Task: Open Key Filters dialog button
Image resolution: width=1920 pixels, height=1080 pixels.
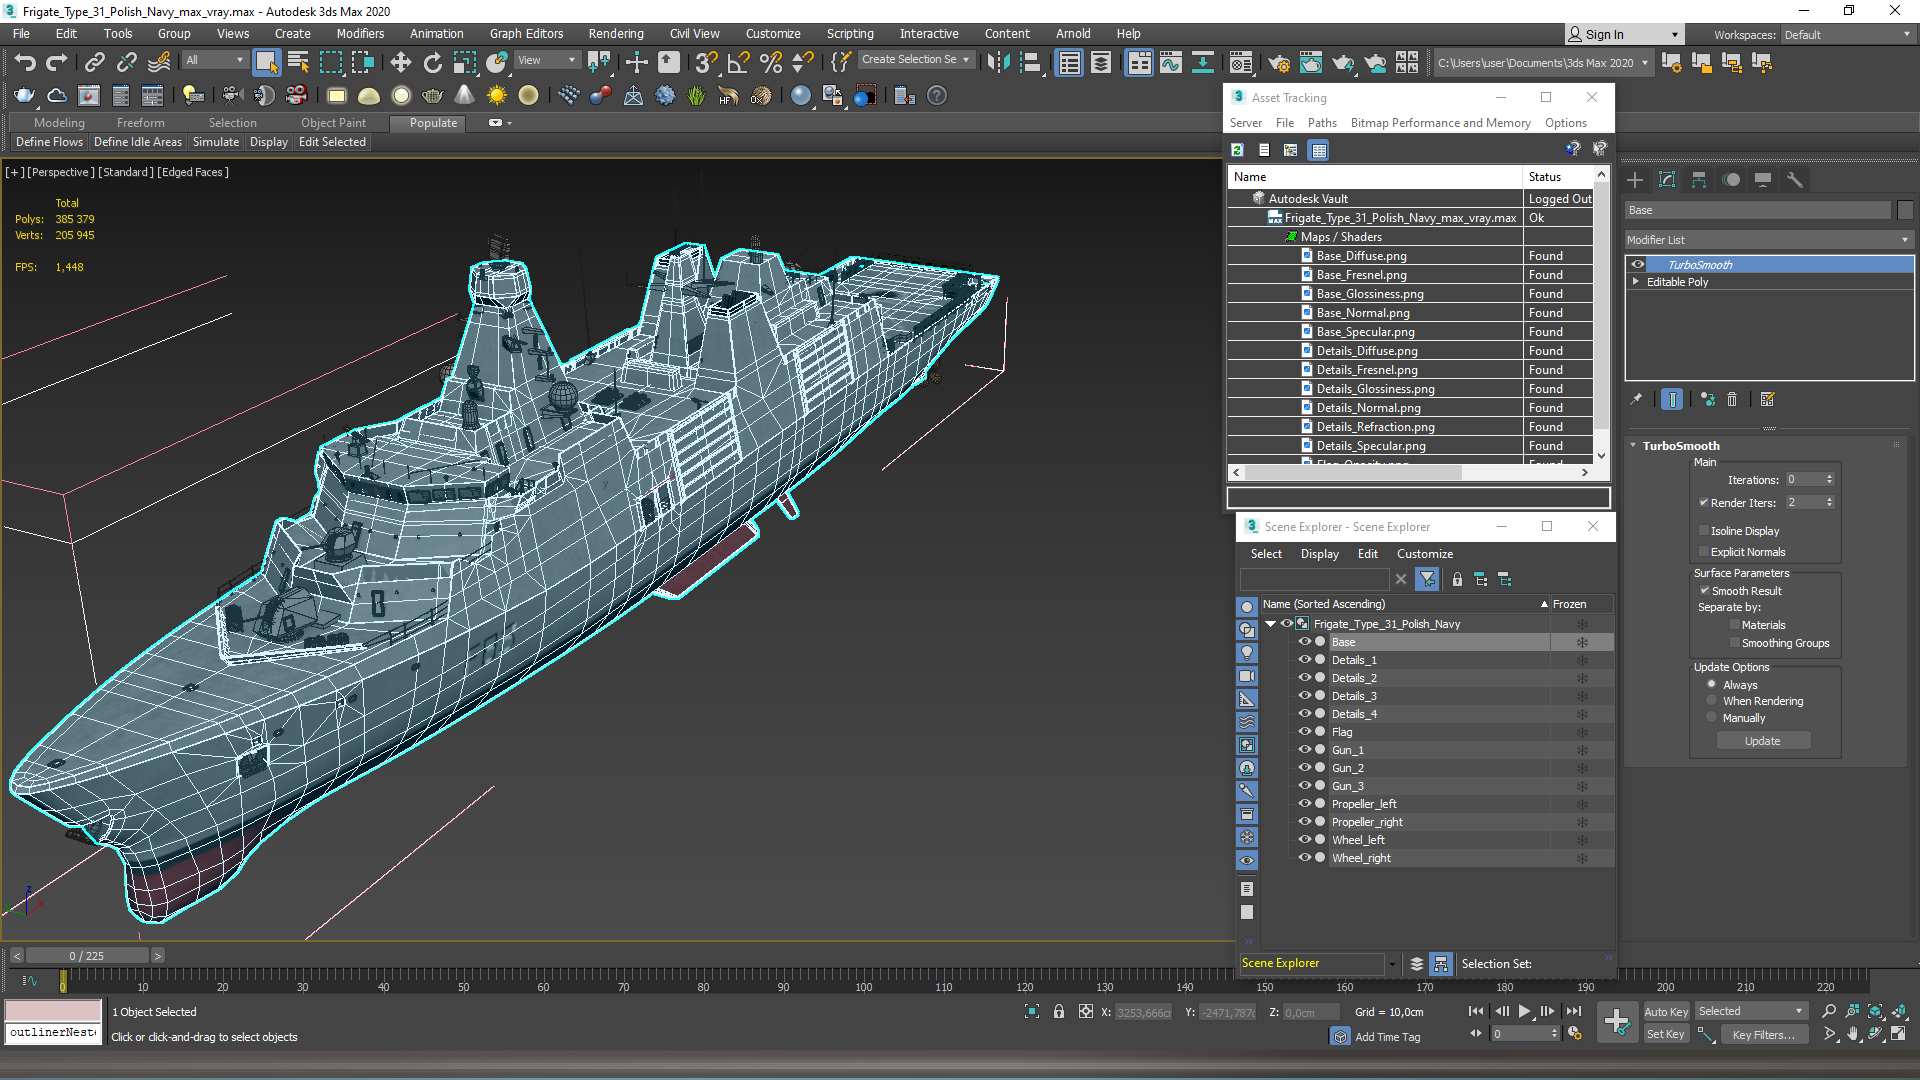Action: point(1765,1035)
